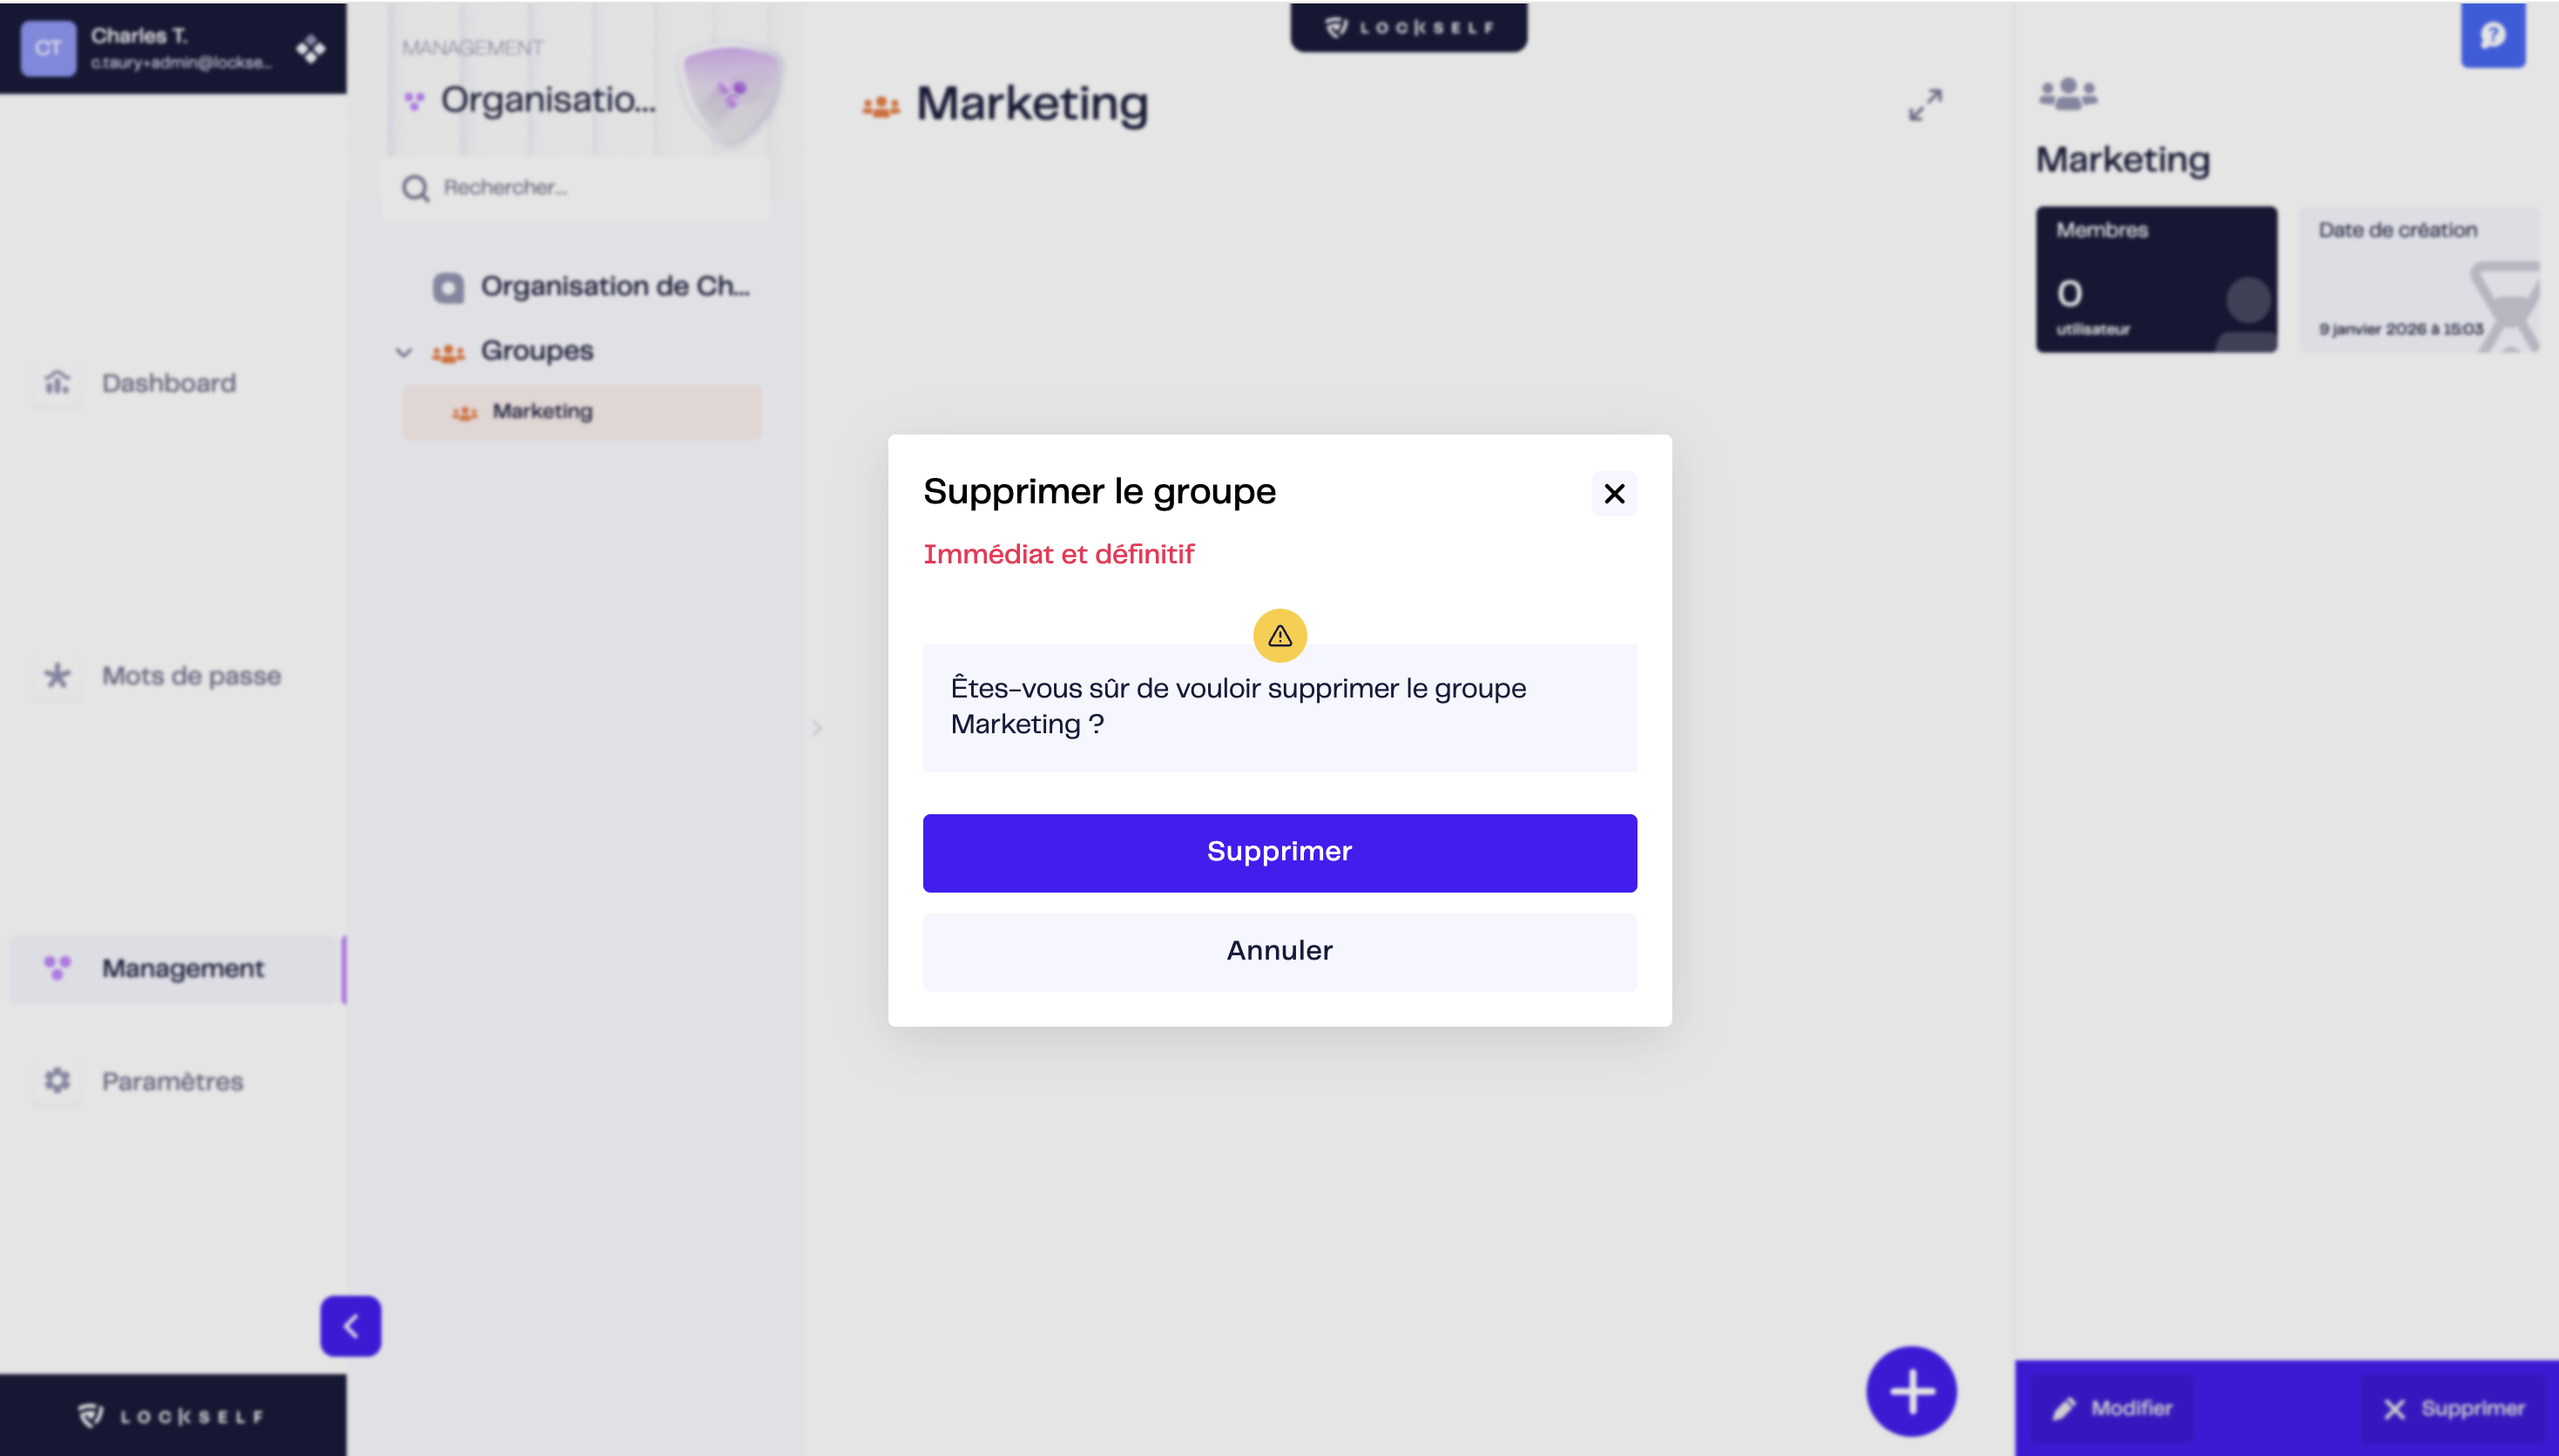2559x1456 pixels.
Task: Open the user account switcher icon
Action: tap(311, 49)
